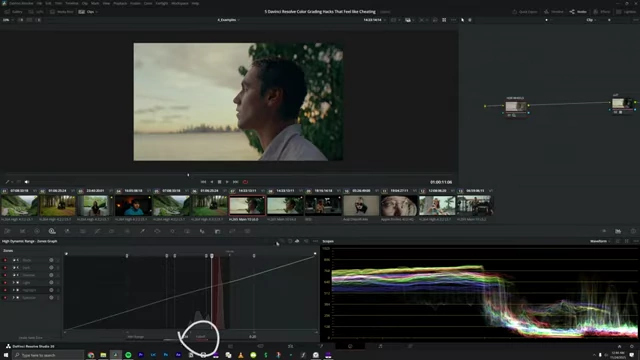Screen dimensions: 640x360
Task: Open the Tracker palette
Action: point(172,231)
